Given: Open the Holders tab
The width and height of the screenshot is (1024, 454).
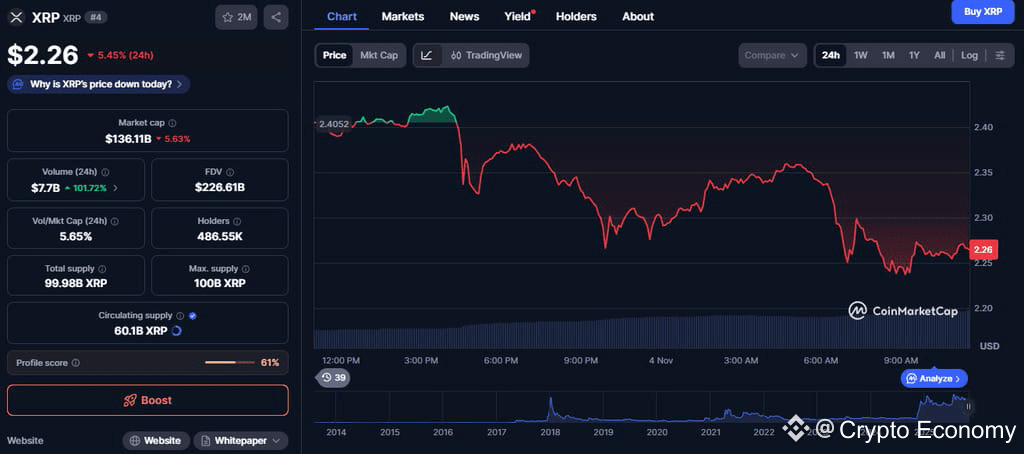Looking at the screenshot, I should pyautogui.click(x=576, y=16).
